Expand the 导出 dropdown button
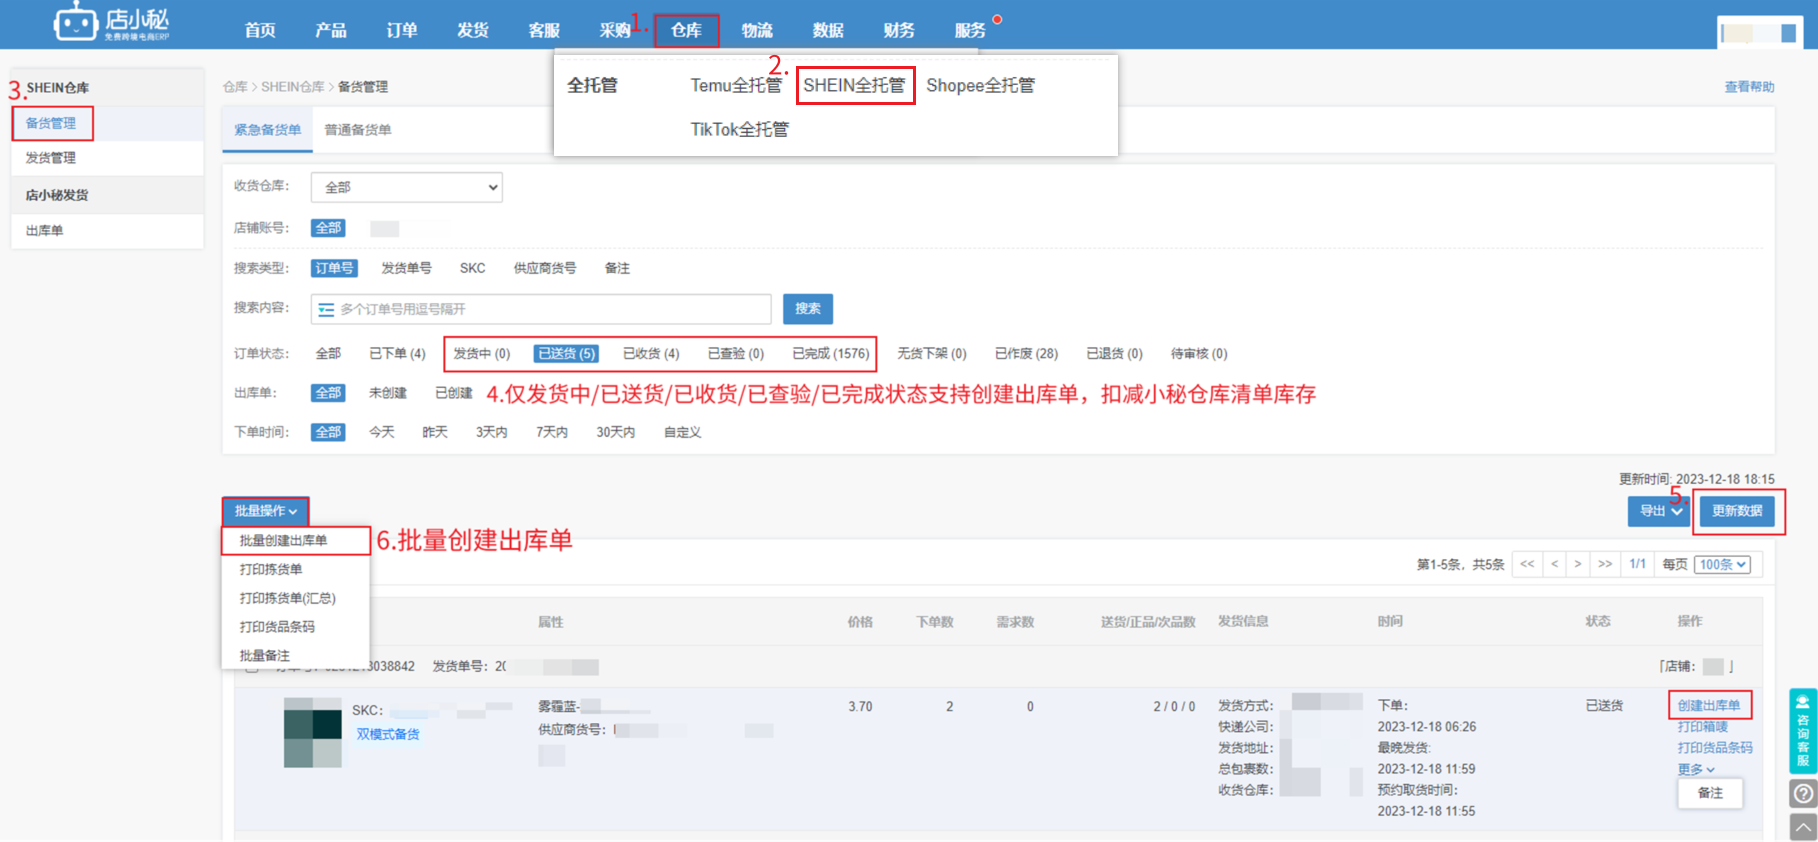The image size is (1818, 842). pyautogui.click(x=1660, y=511)
